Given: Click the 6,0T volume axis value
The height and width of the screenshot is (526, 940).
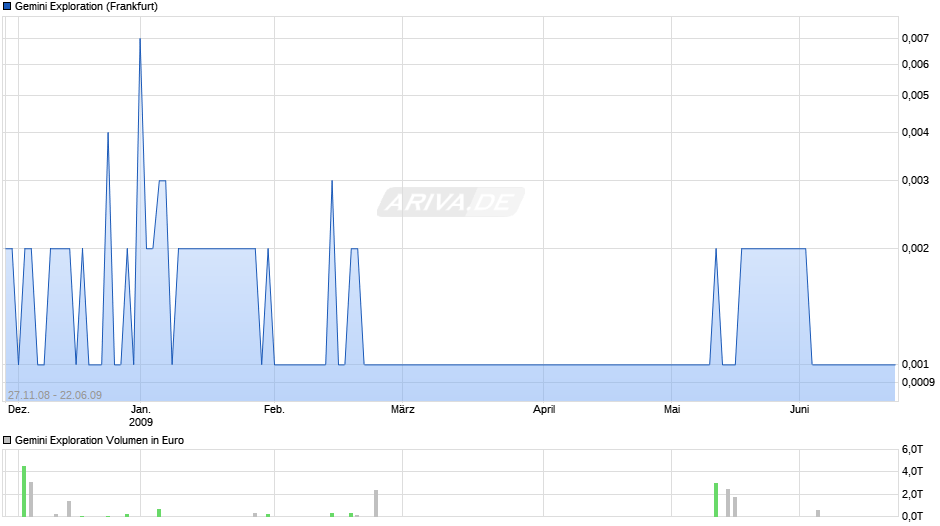Looking at the screenshot, I should [x=912, y=449].
